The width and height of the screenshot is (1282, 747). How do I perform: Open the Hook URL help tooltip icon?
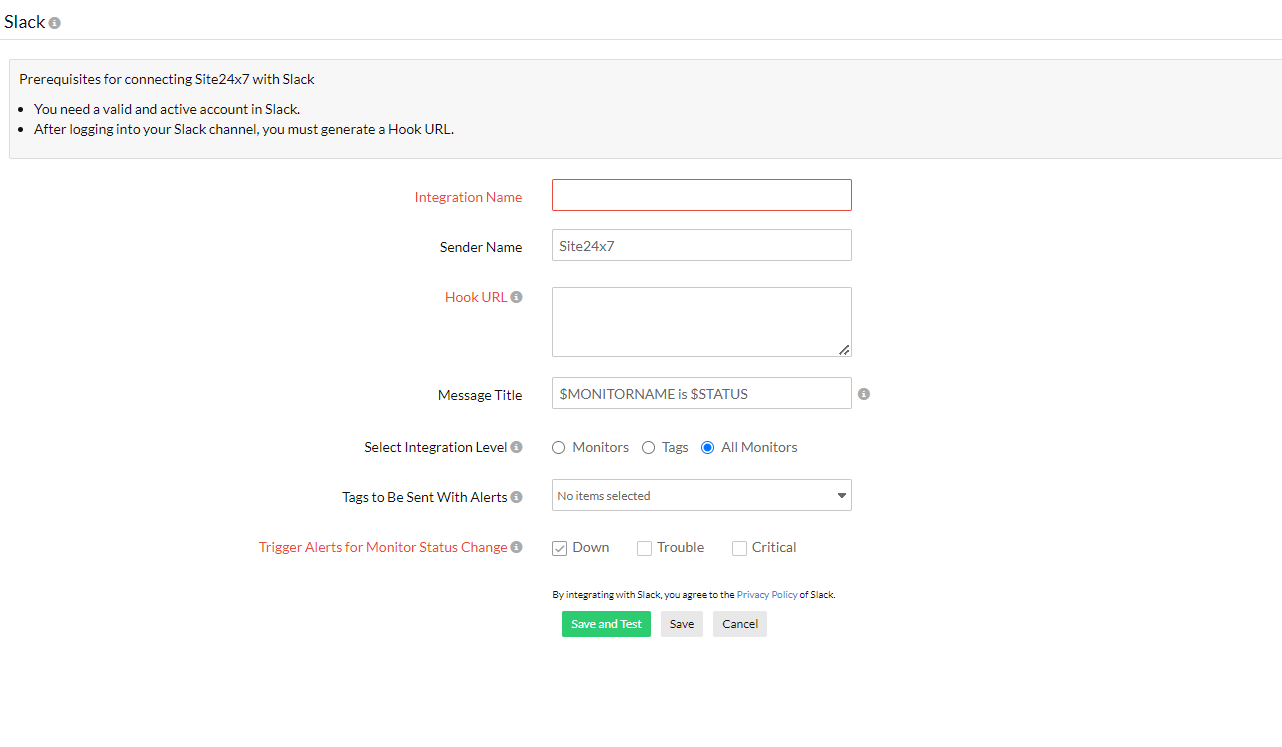coord(517,297)
